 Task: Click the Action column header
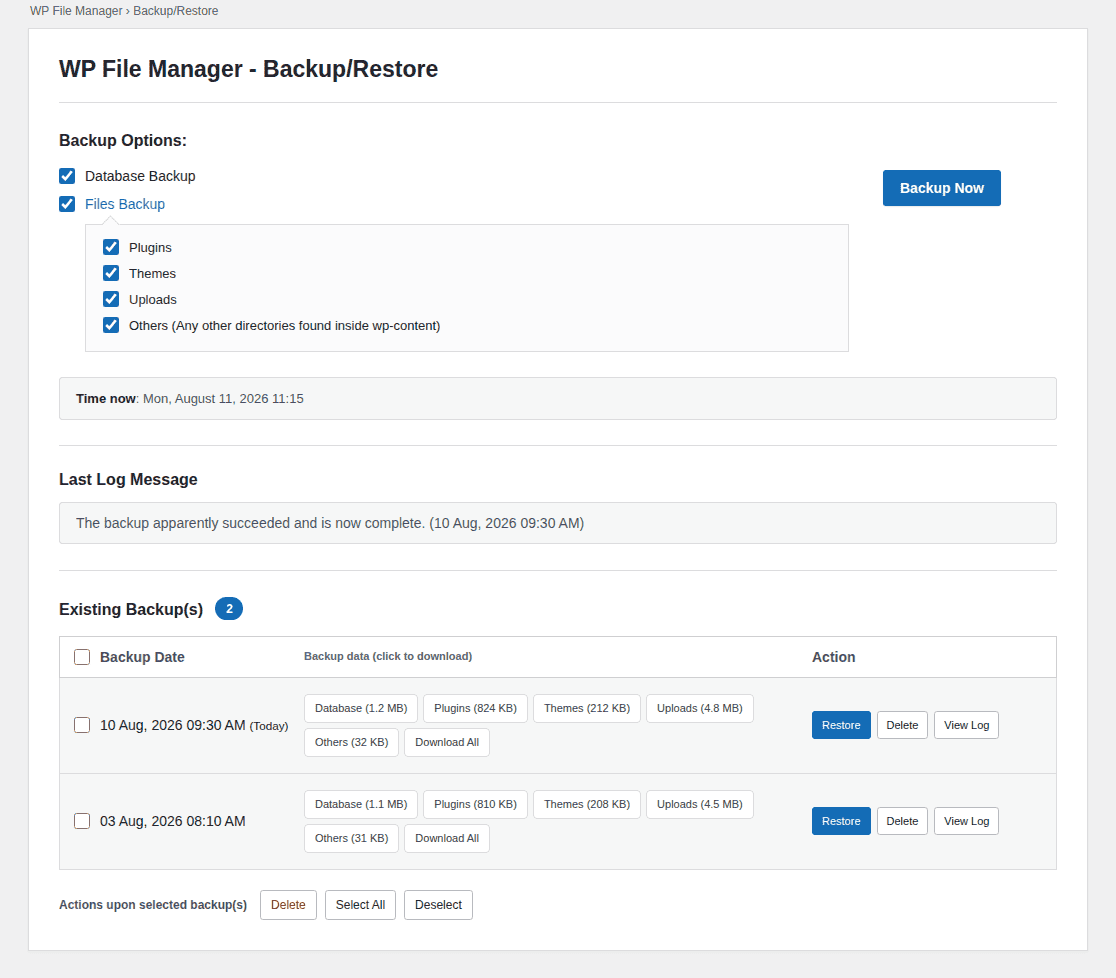pos(833,657)
